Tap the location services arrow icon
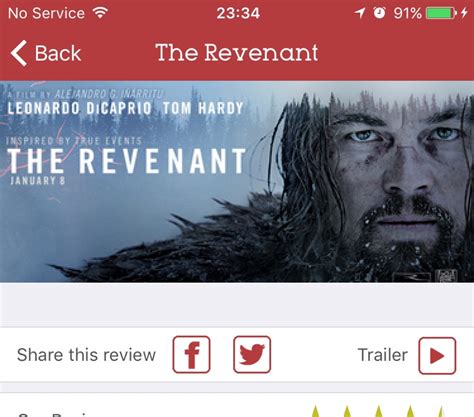 (x=360, y=13)
